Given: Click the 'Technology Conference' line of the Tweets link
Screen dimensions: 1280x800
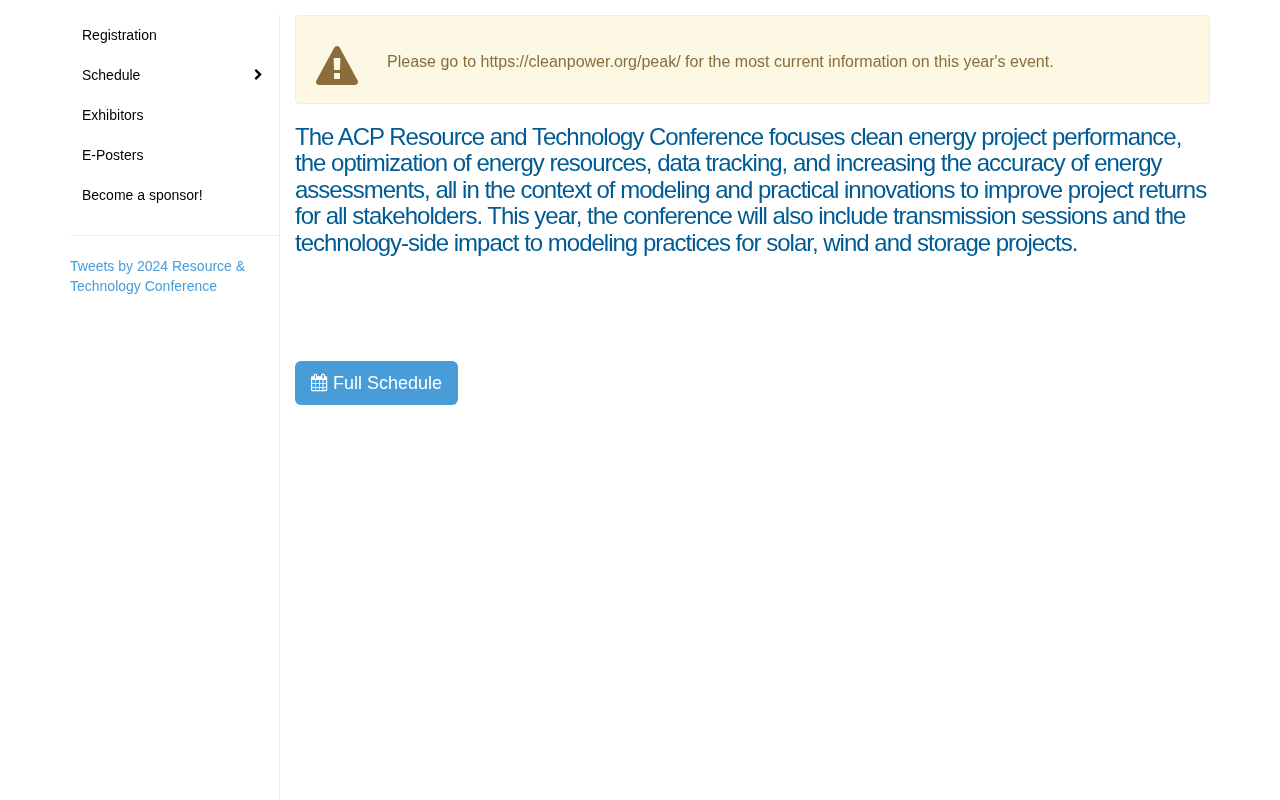Looking at the screenshot, I should [x=143, y=286].
